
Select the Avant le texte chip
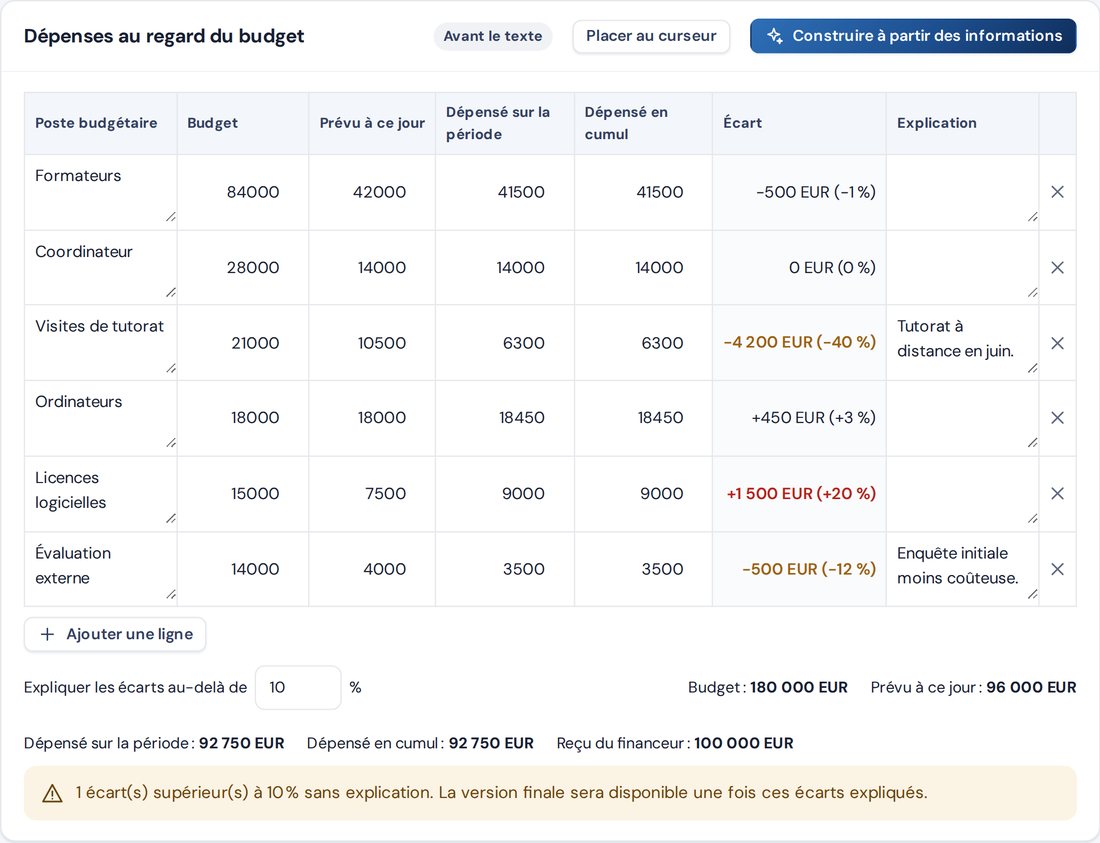[x=492, y=36]
